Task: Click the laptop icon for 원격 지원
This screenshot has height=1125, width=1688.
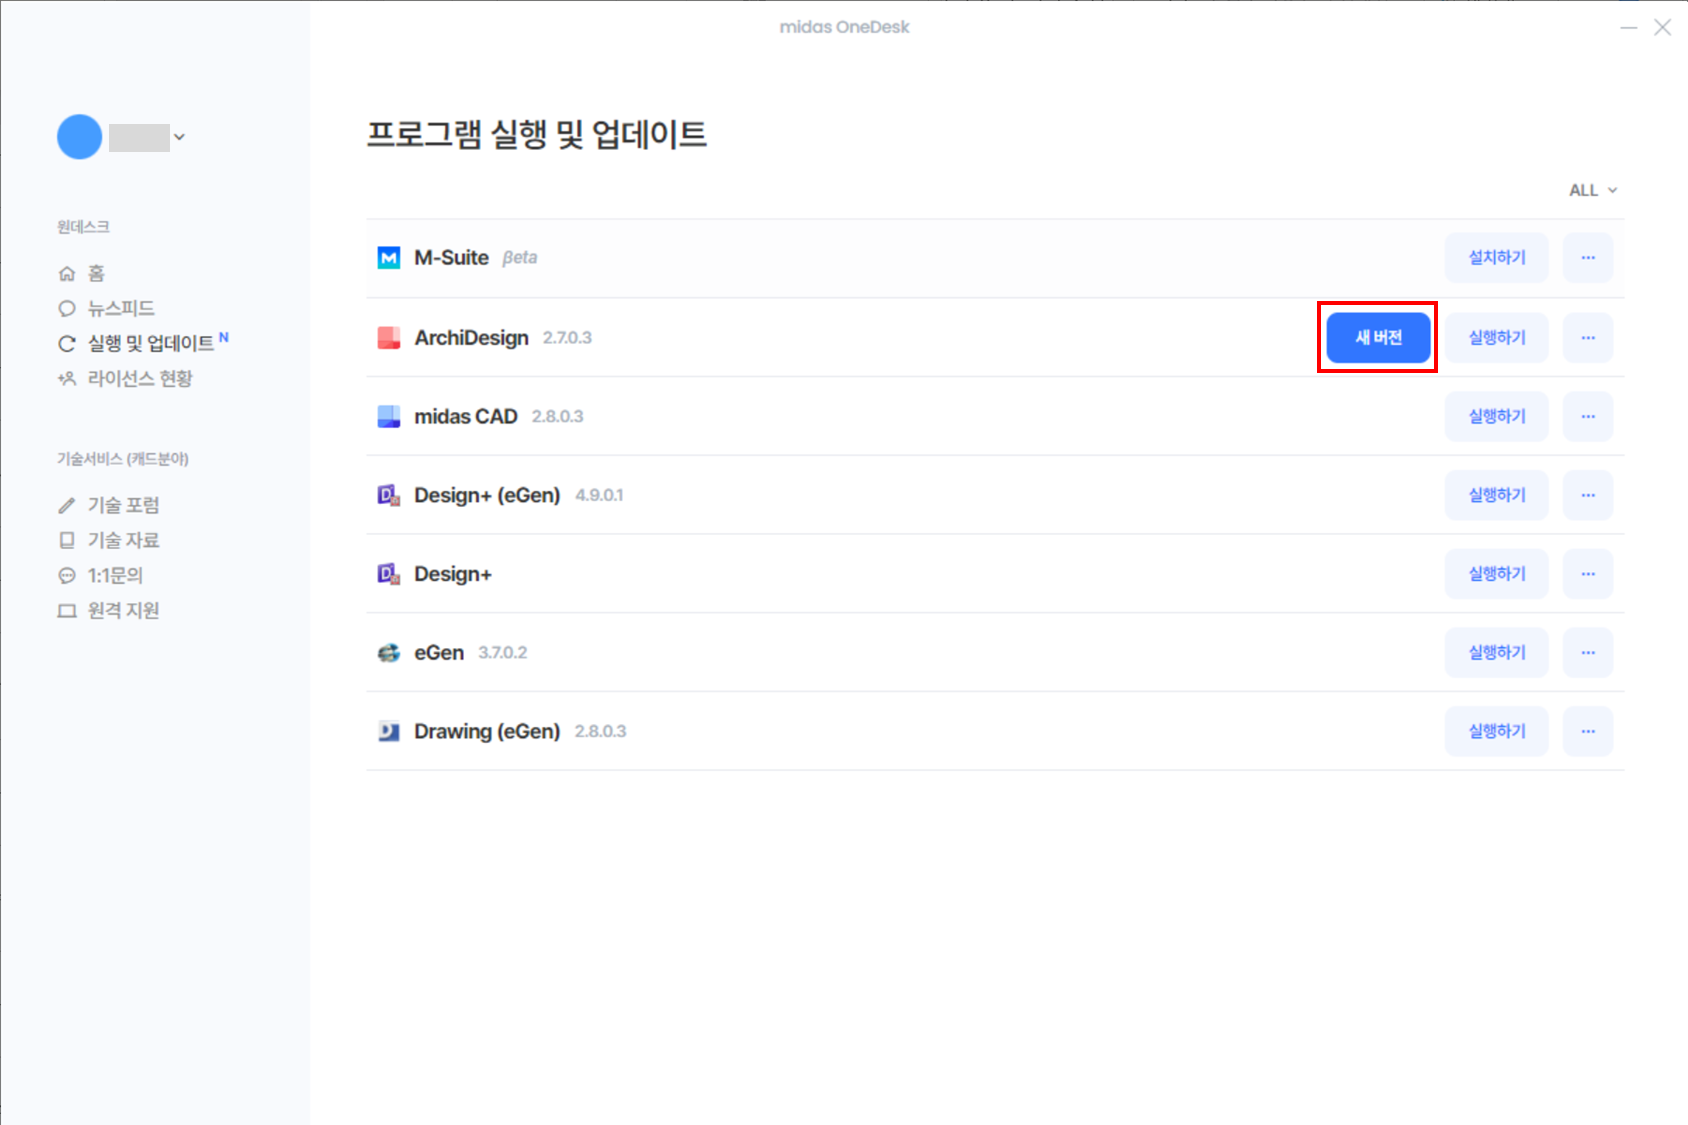Action: pos(67,611)
